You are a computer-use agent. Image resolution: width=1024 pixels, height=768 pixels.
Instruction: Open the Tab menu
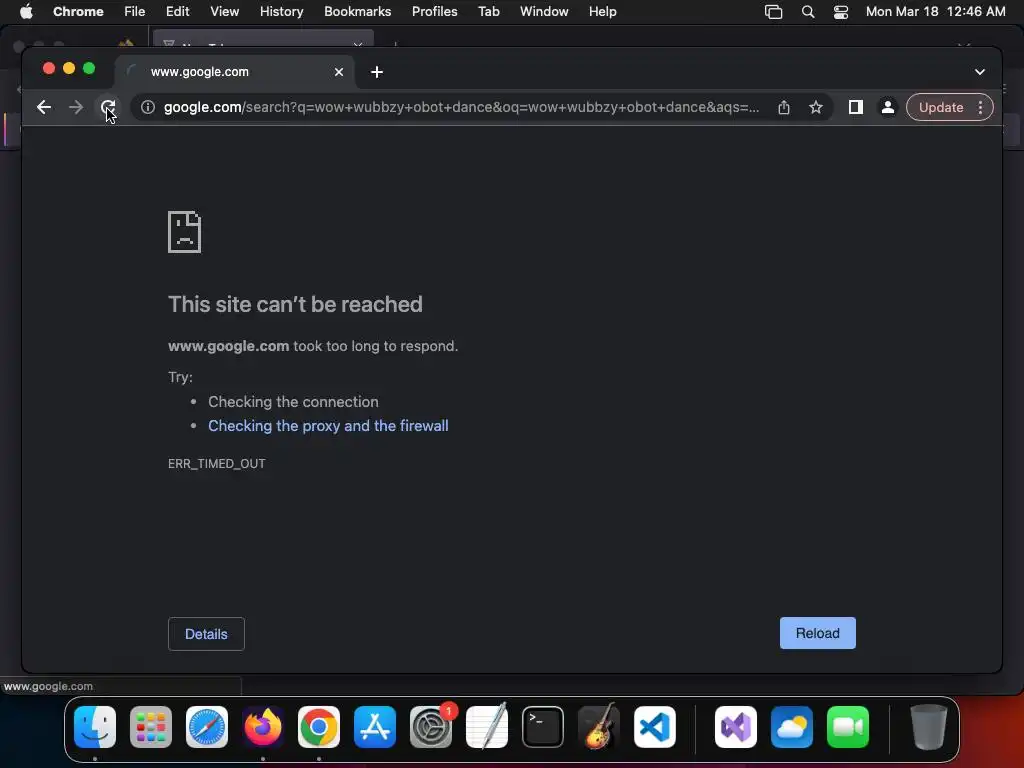[x=489, y=11]
